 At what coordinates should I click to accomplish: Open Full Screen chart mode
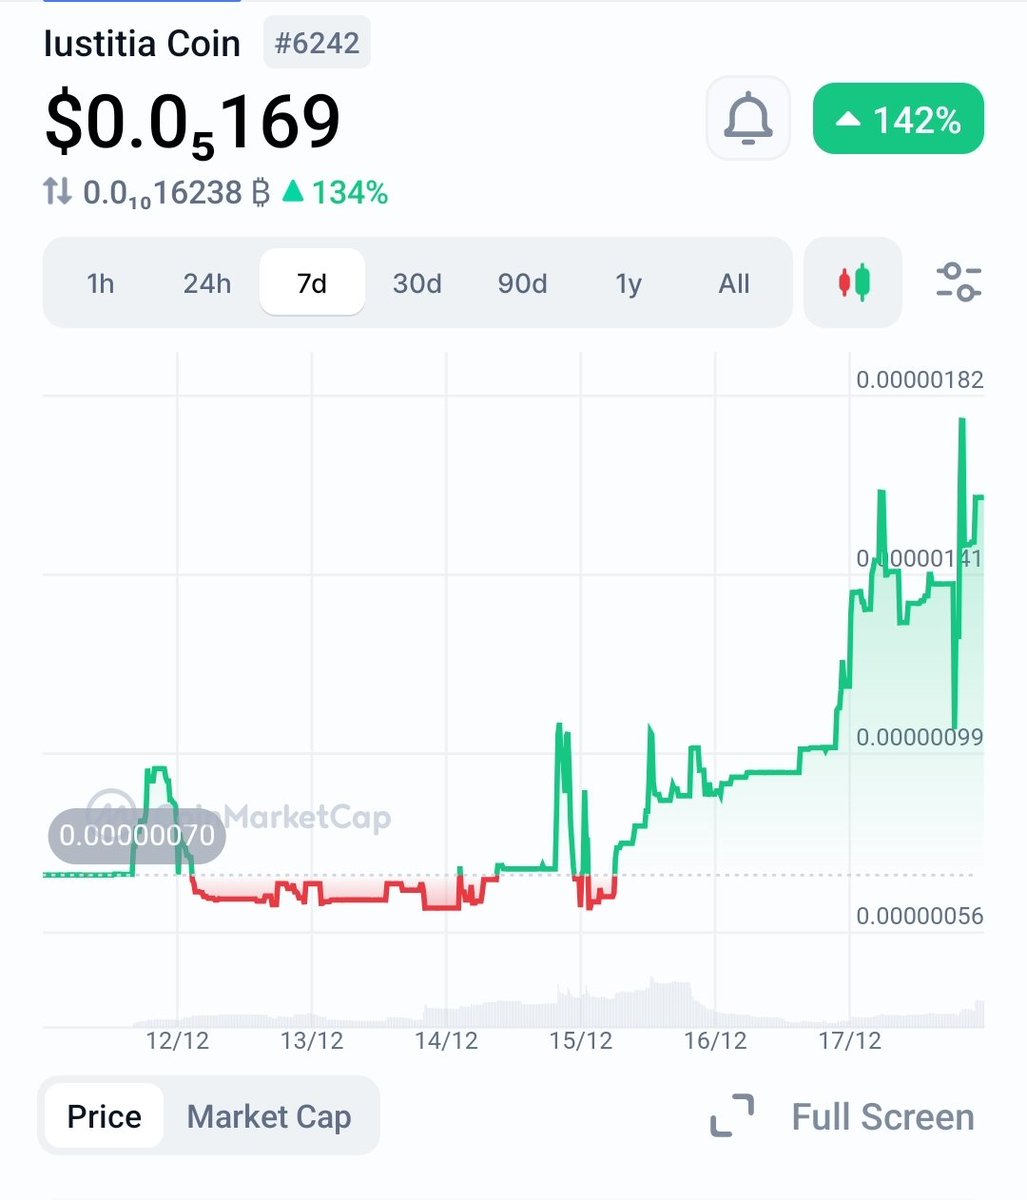point(881,1115)
